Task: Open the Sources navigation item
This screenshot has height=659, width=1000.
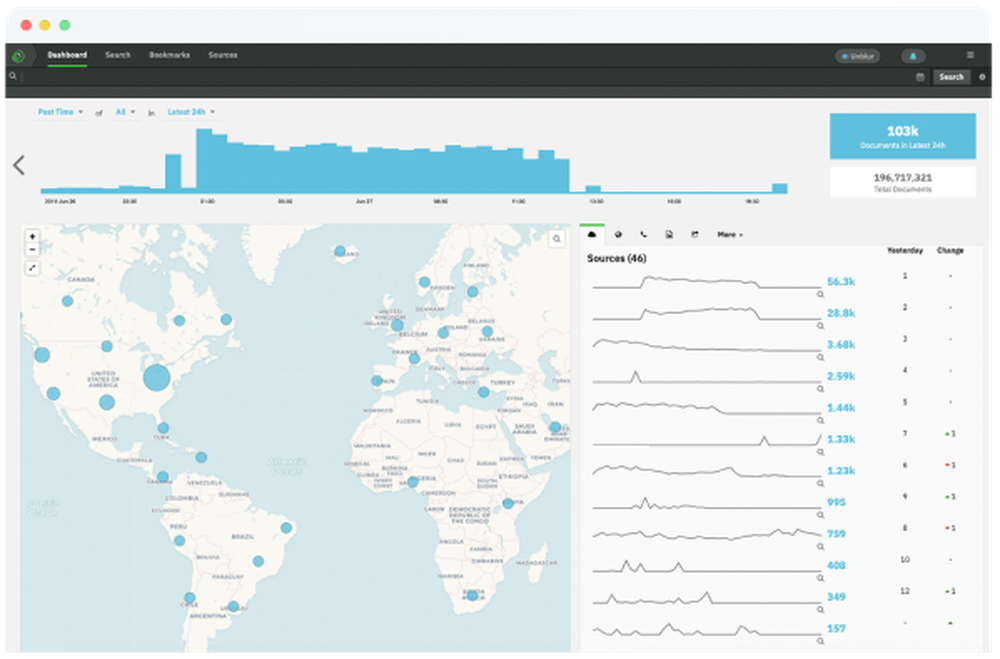Action: coord(223,55)
